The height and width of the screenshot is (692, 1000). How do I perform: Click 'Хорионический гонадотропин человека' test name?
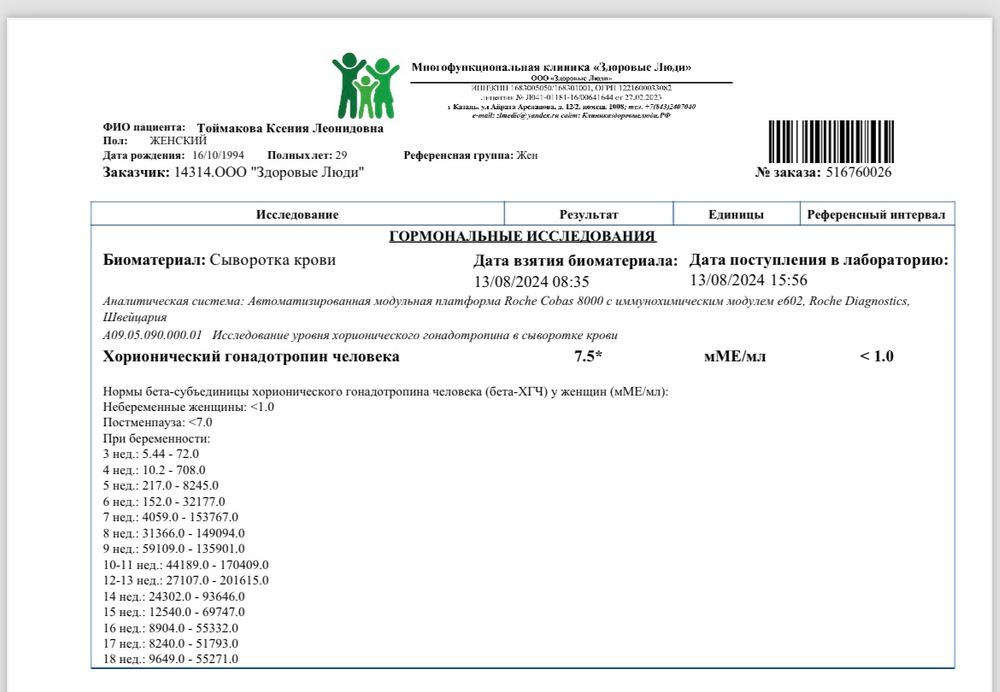251,357
